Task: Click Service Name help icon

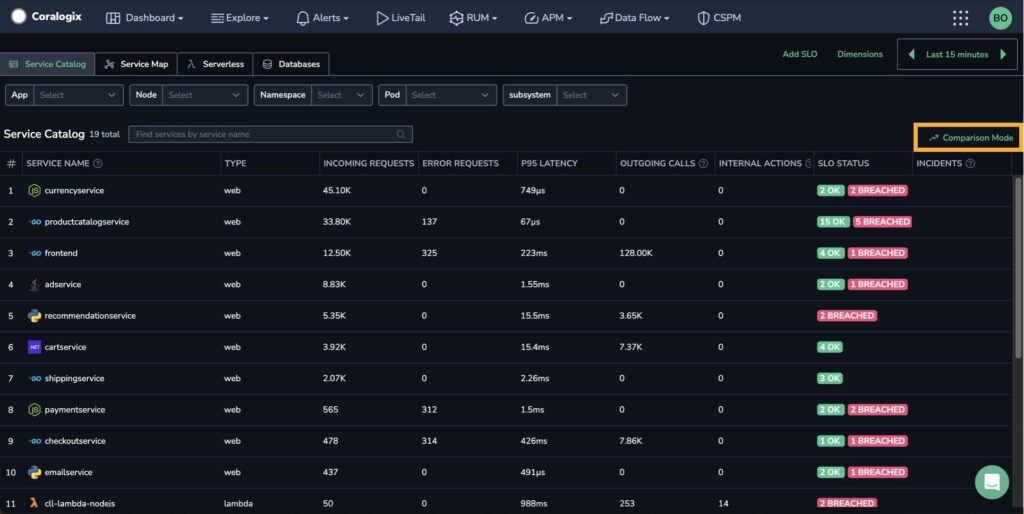Action: [98, 163]
